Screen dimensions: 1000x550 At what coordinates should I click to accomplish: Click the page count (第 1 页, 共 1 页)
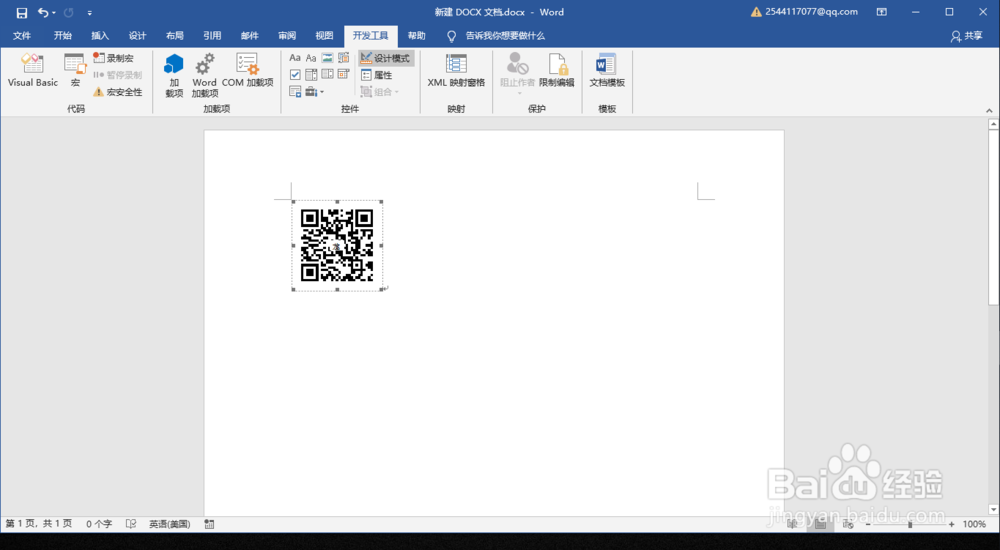click(39, 524)
